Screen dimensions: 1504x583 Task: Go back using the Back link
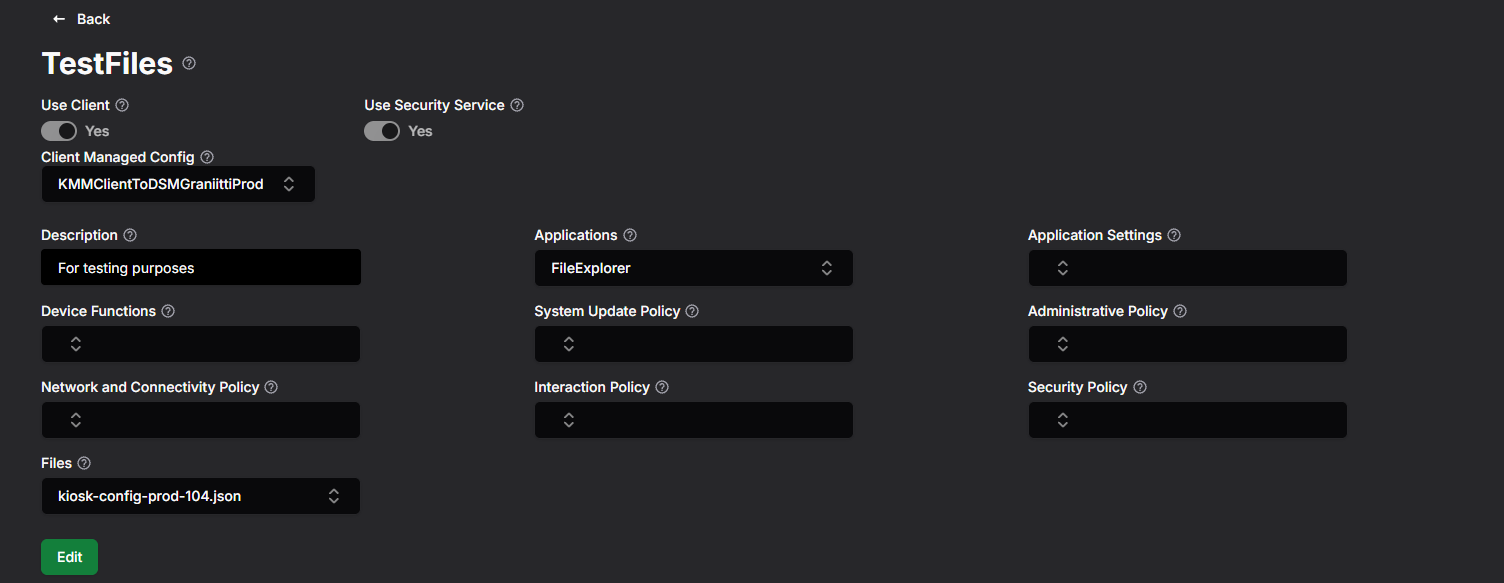81,19
